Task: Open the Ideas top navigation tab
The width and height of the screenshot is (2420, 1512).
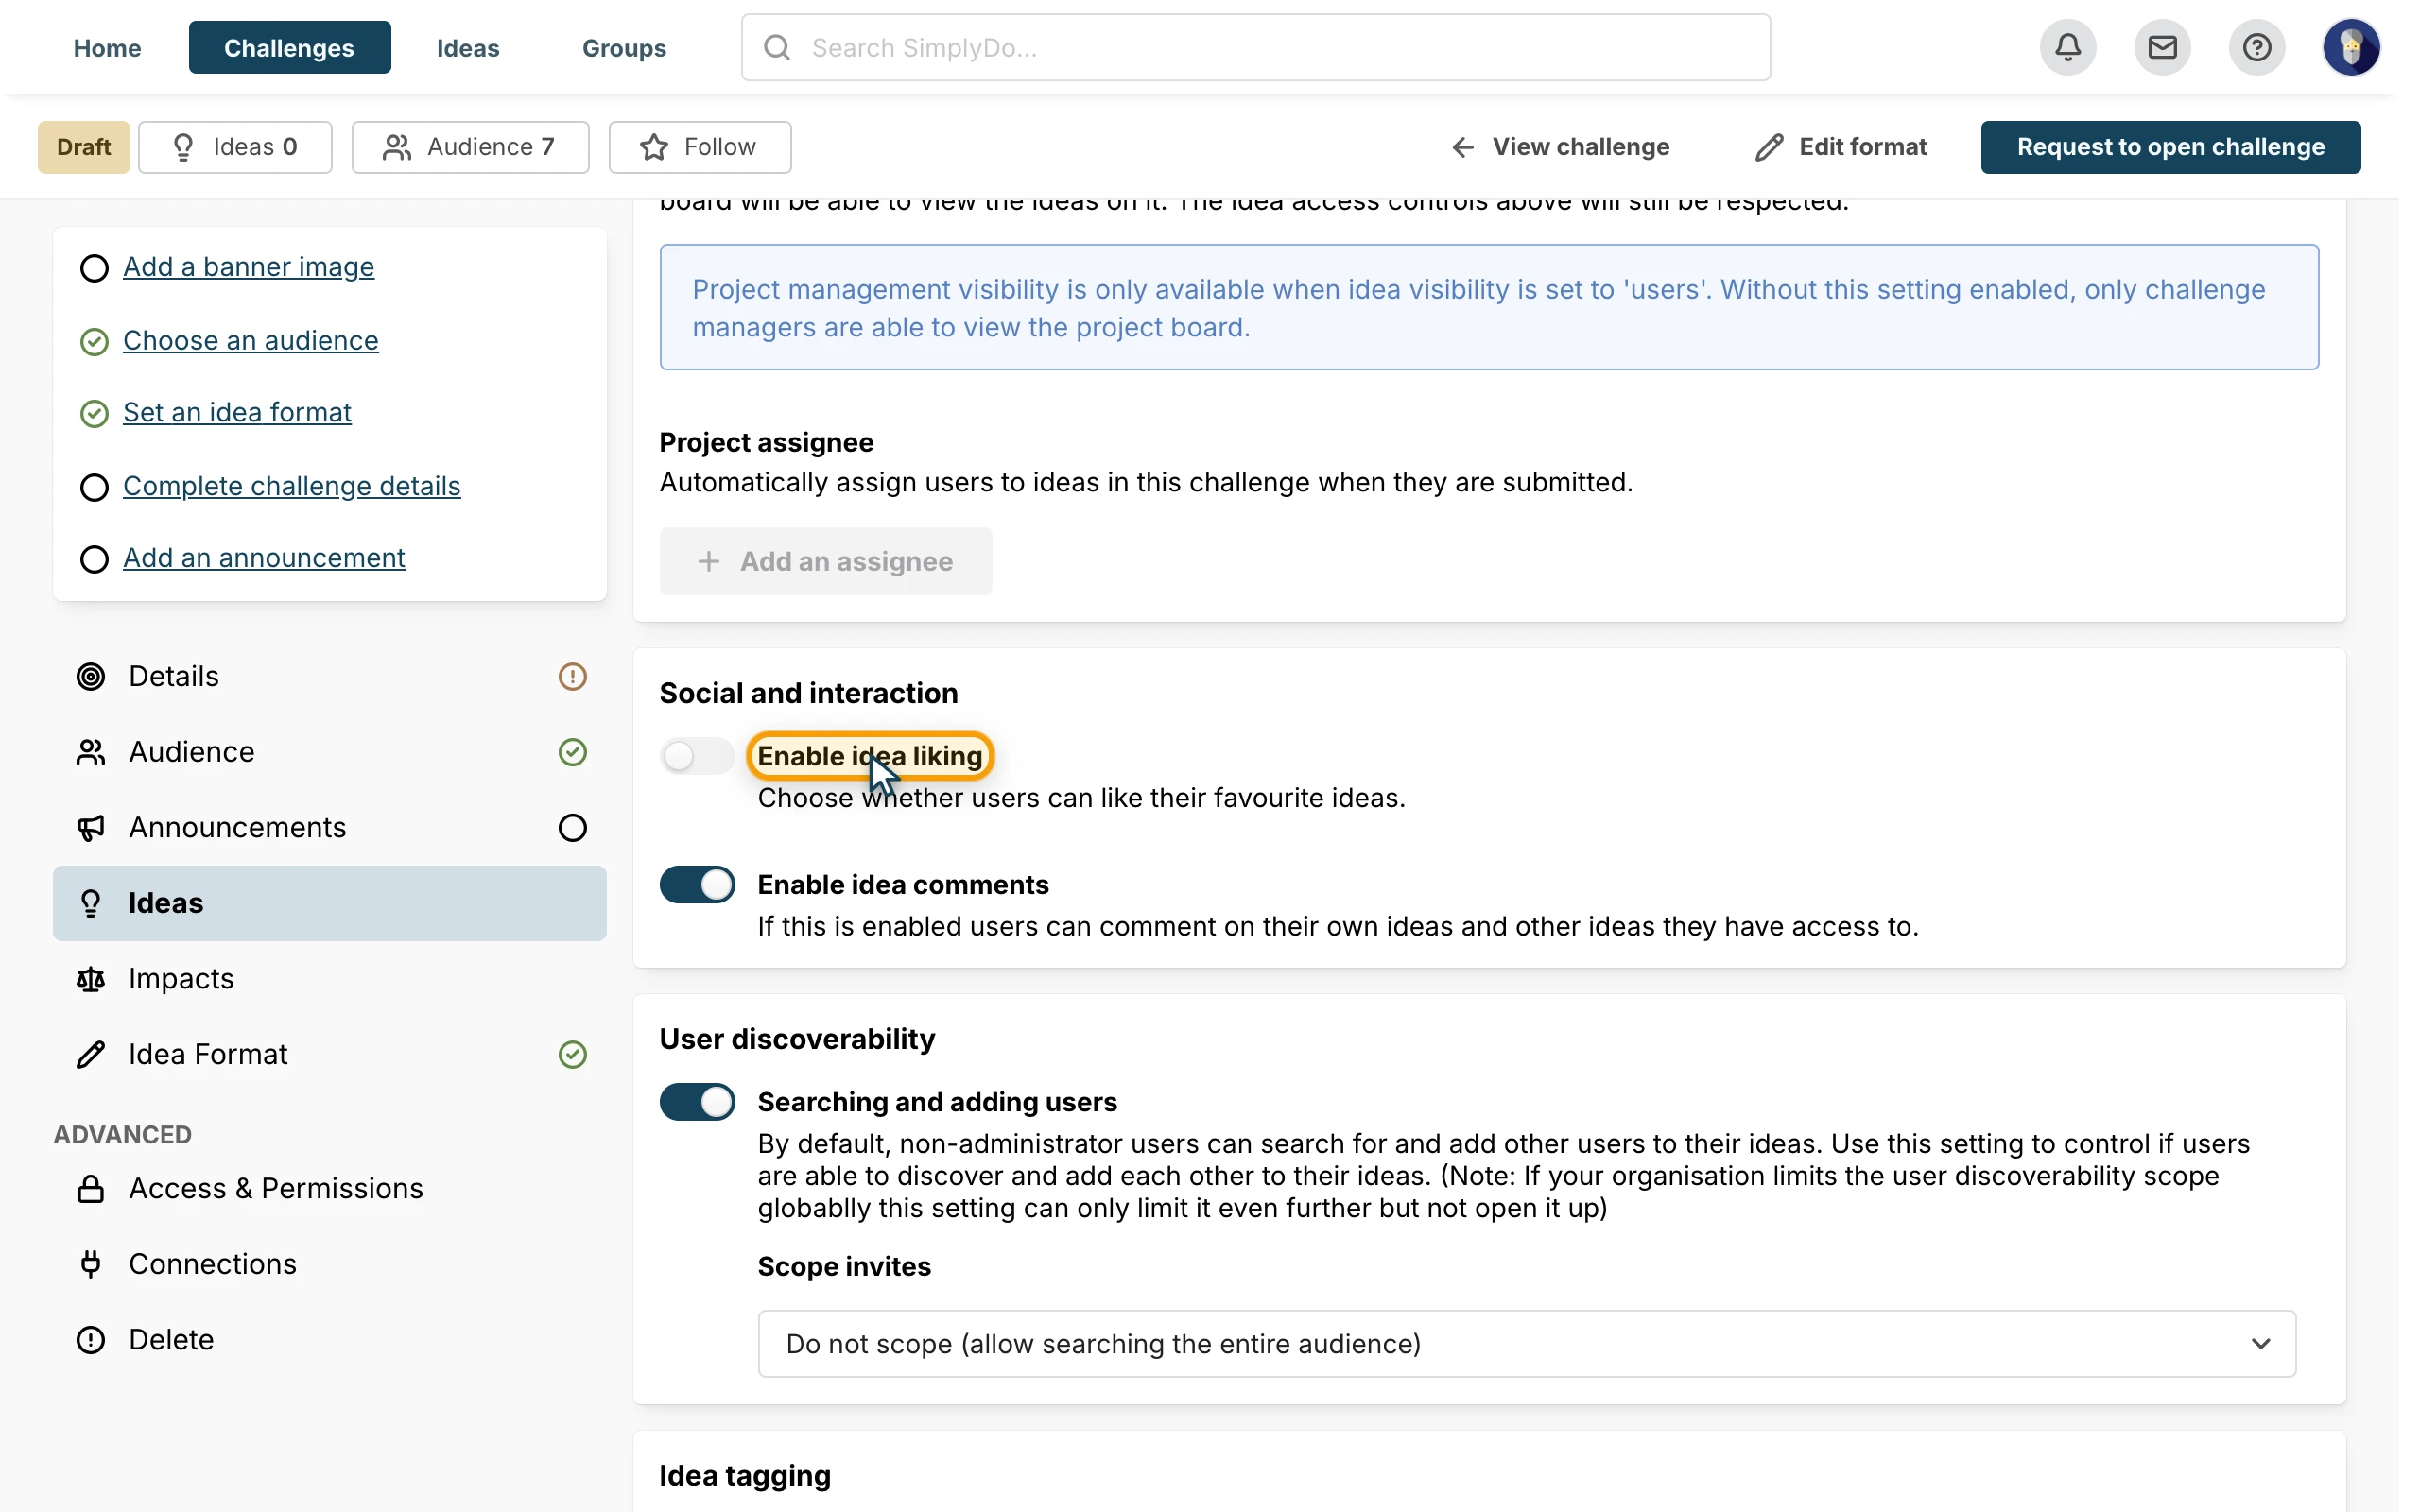Action: click(x=468, y=47)
